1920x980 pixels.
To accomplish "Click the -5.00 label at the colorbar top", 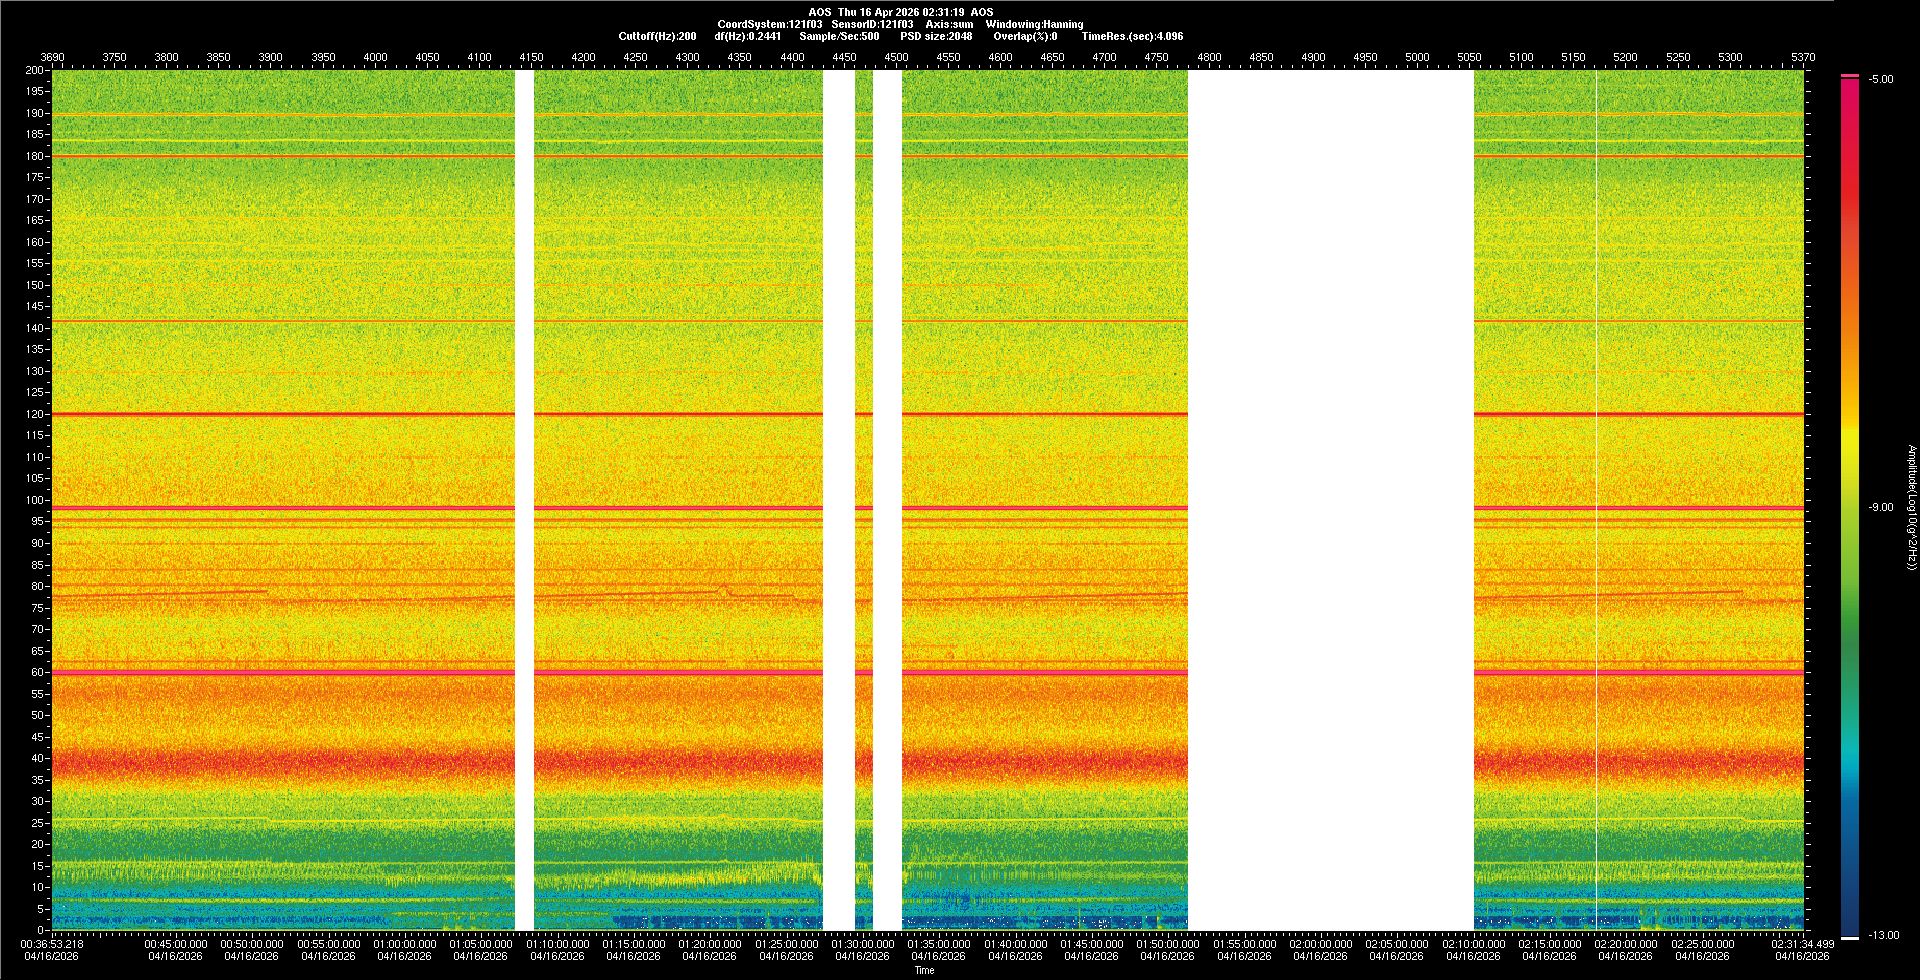I will [x=1880, y=80].
